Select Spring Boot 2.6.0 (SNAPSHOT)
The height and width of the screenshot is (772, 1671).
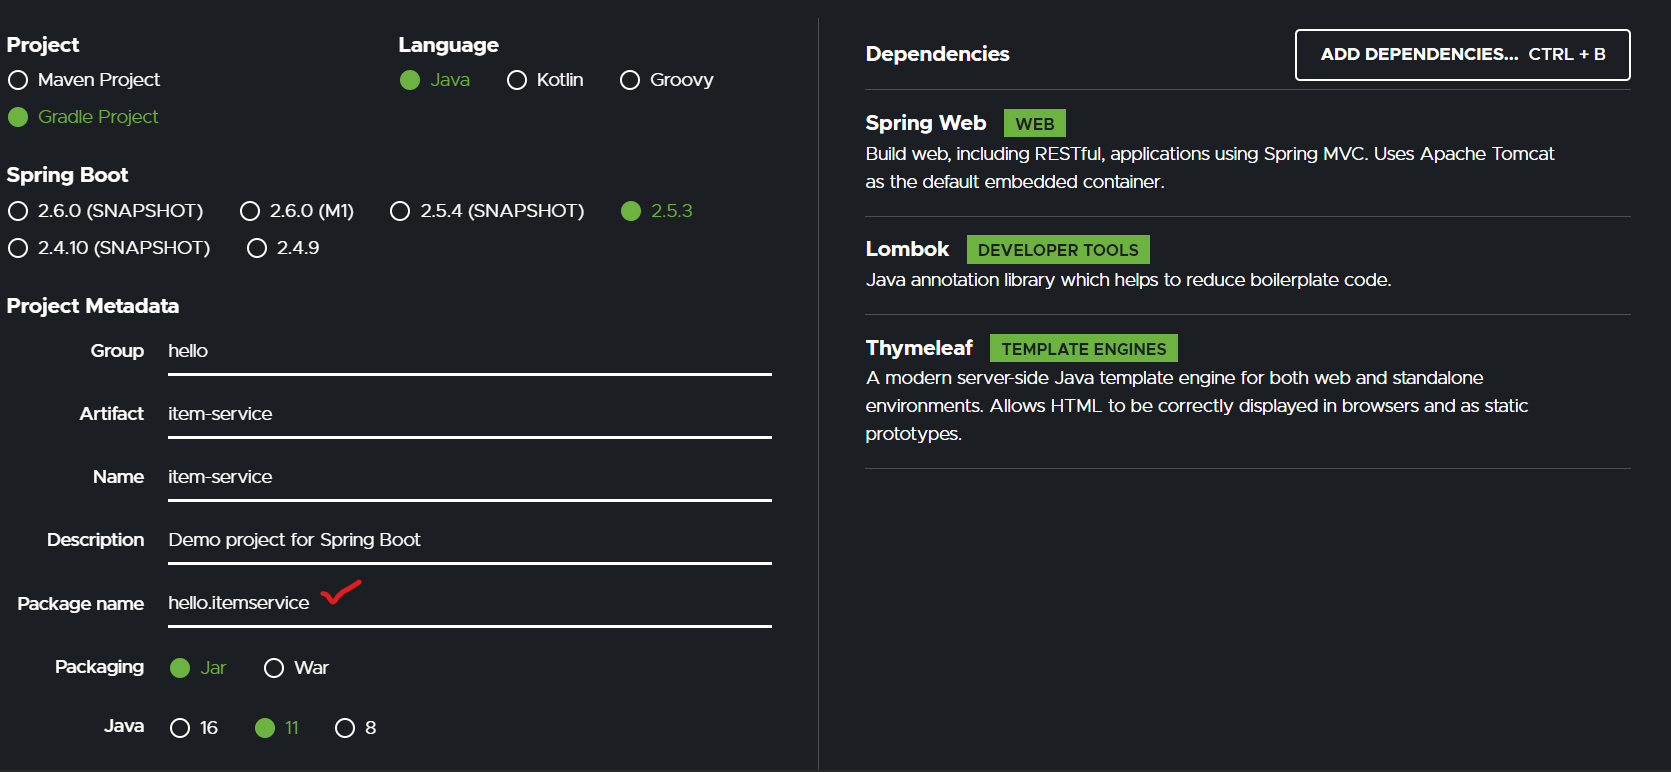(x=105, y=211)
